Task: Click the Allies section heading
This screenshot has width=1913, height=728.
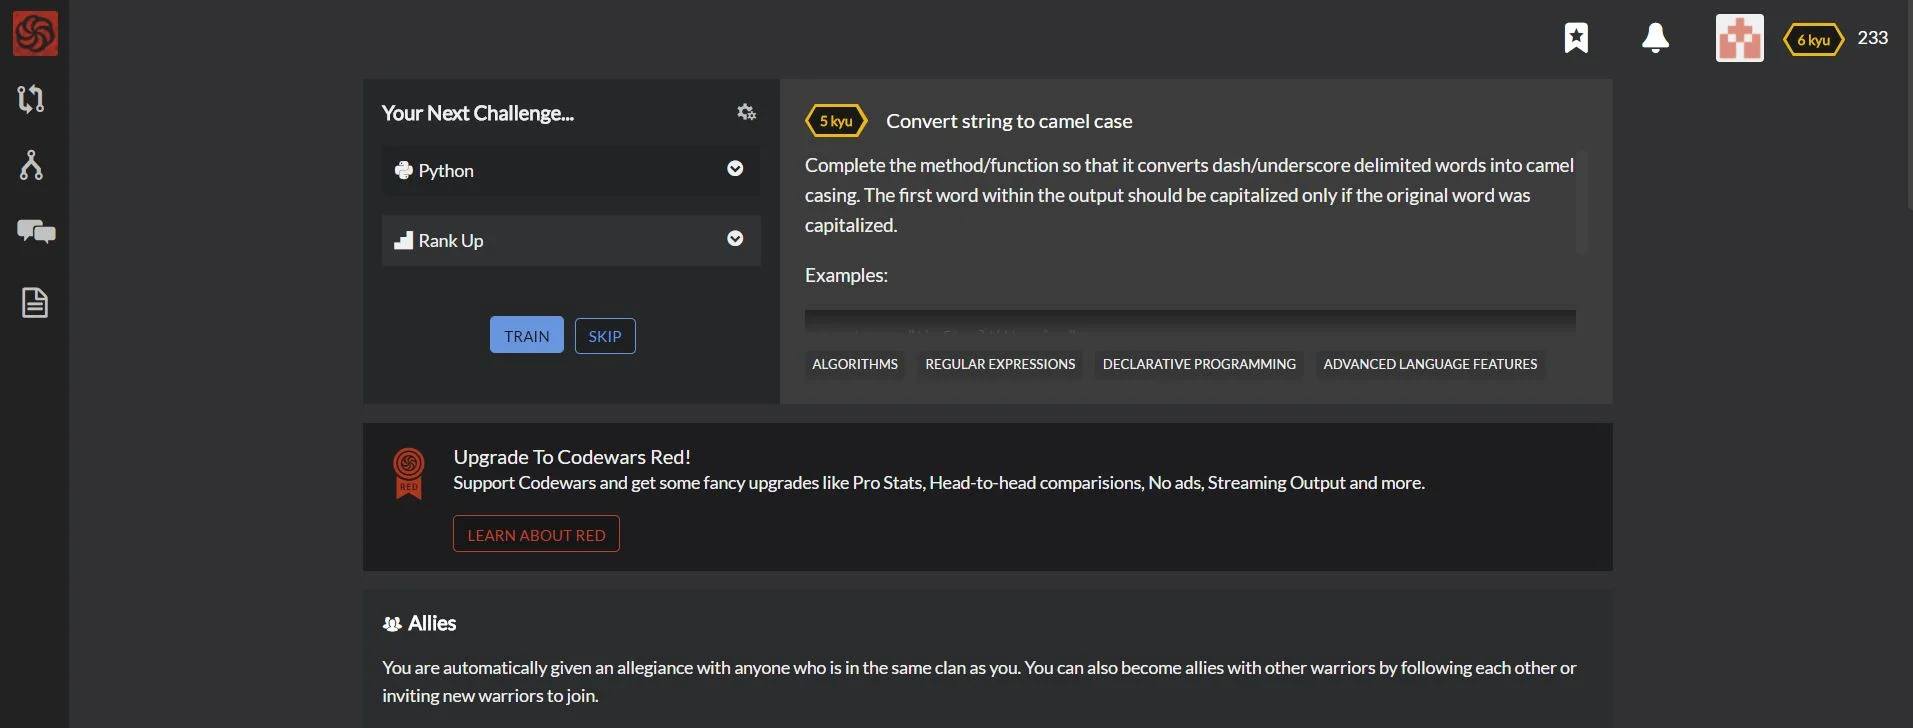Action: (x=432, y=623)
